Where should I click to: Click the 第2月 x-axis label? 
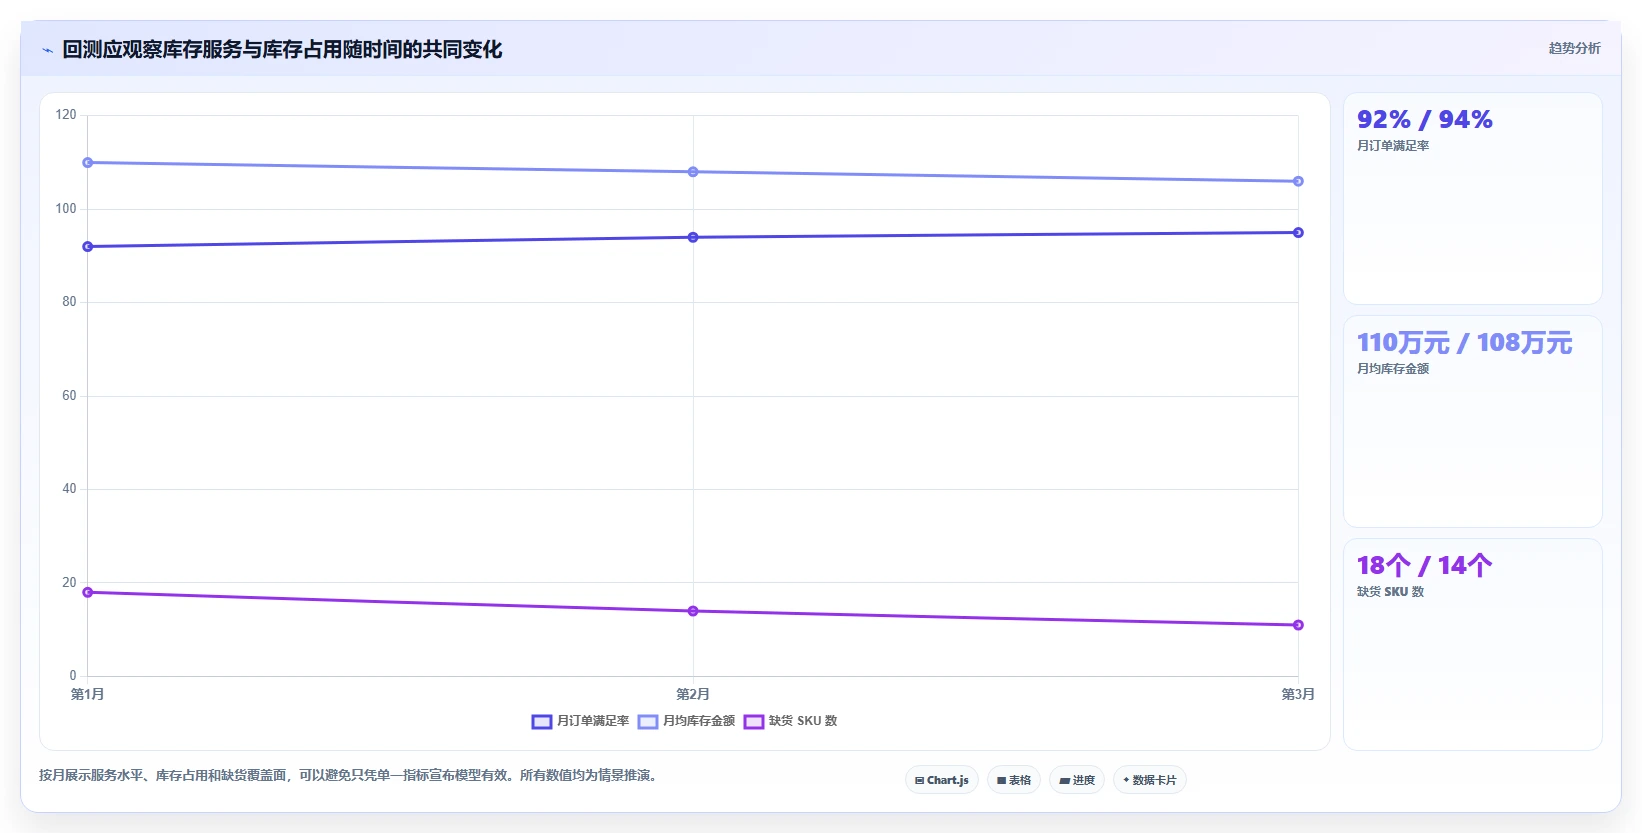pos(693,694)
